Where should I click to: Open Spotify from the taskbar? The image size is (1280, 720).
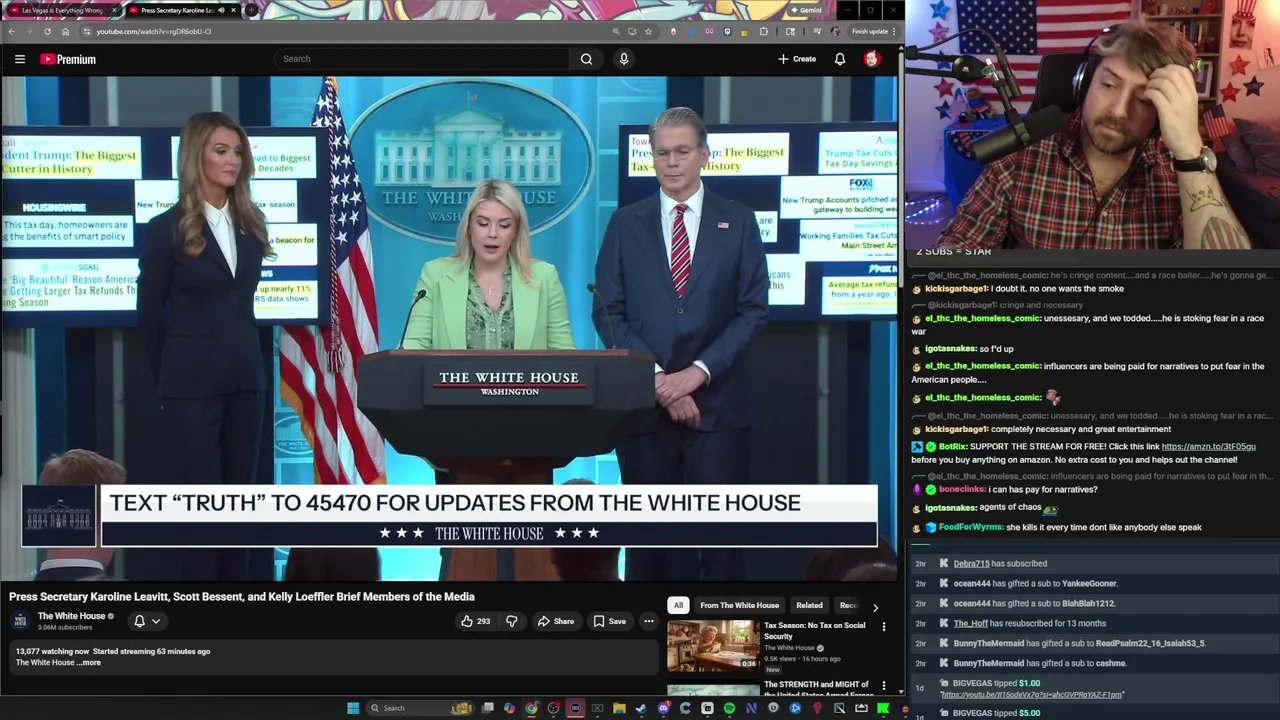point(729,708)
